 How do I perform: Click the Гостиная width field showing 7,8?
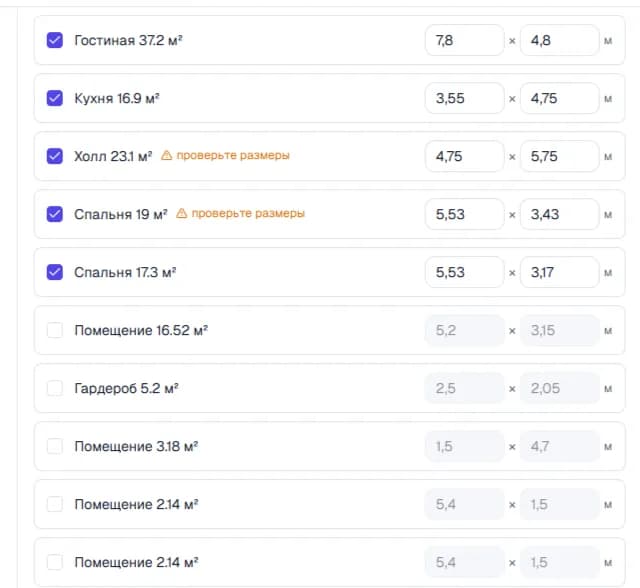464,40
